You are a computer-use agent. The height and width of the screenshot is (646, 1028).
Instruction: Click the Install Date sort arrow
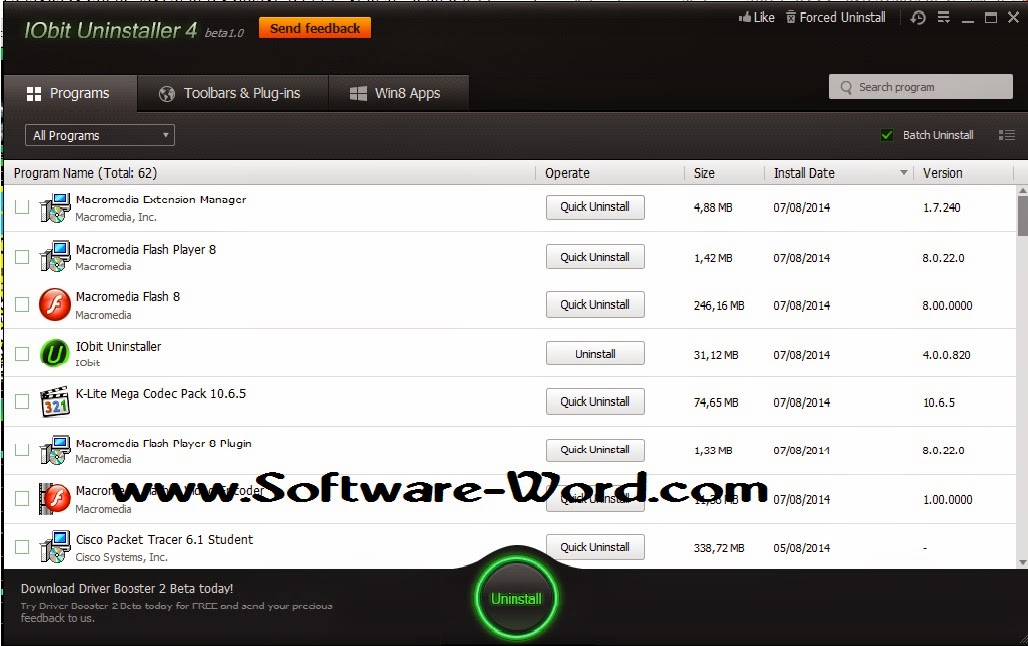pos(903,172)
